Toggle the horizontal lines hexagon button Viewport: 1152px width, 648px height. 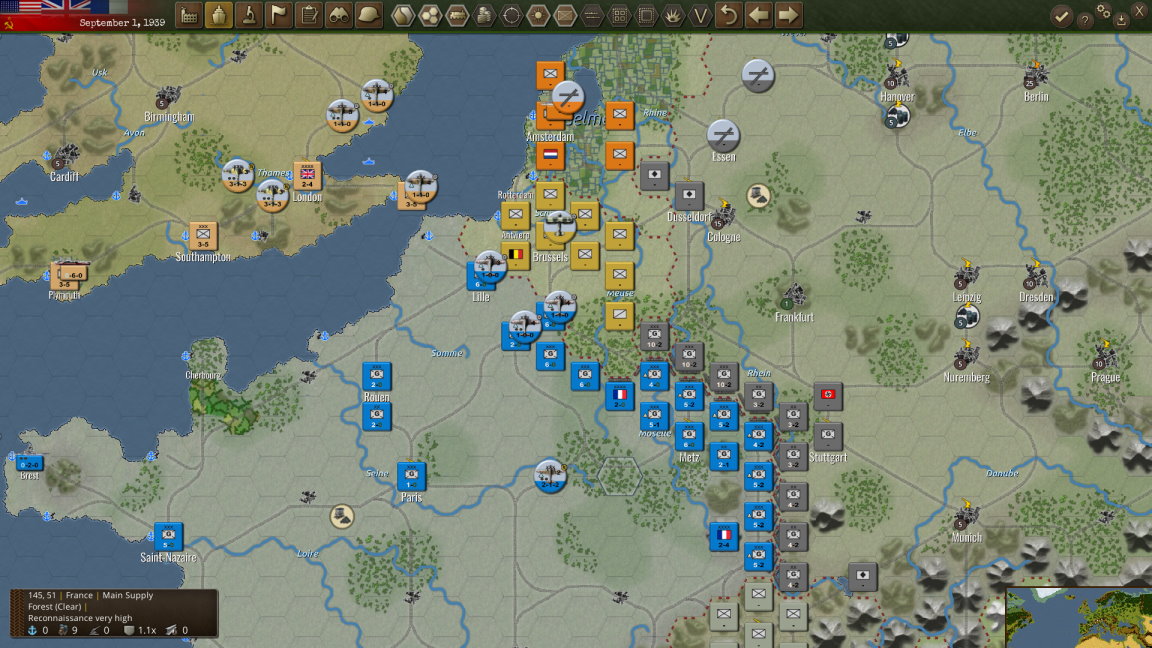[592, 15]
